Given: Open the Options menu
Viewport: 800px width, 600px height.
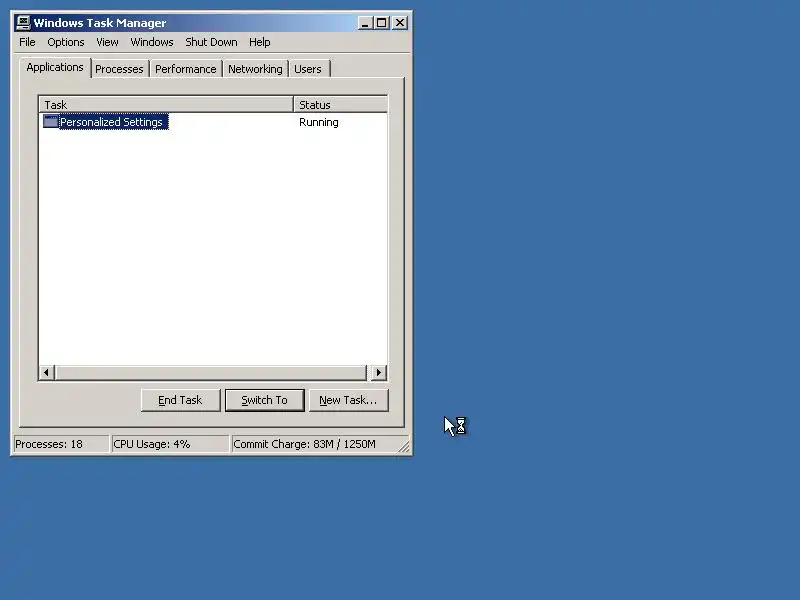Looking at the screenshot, I should click(66, 42).
